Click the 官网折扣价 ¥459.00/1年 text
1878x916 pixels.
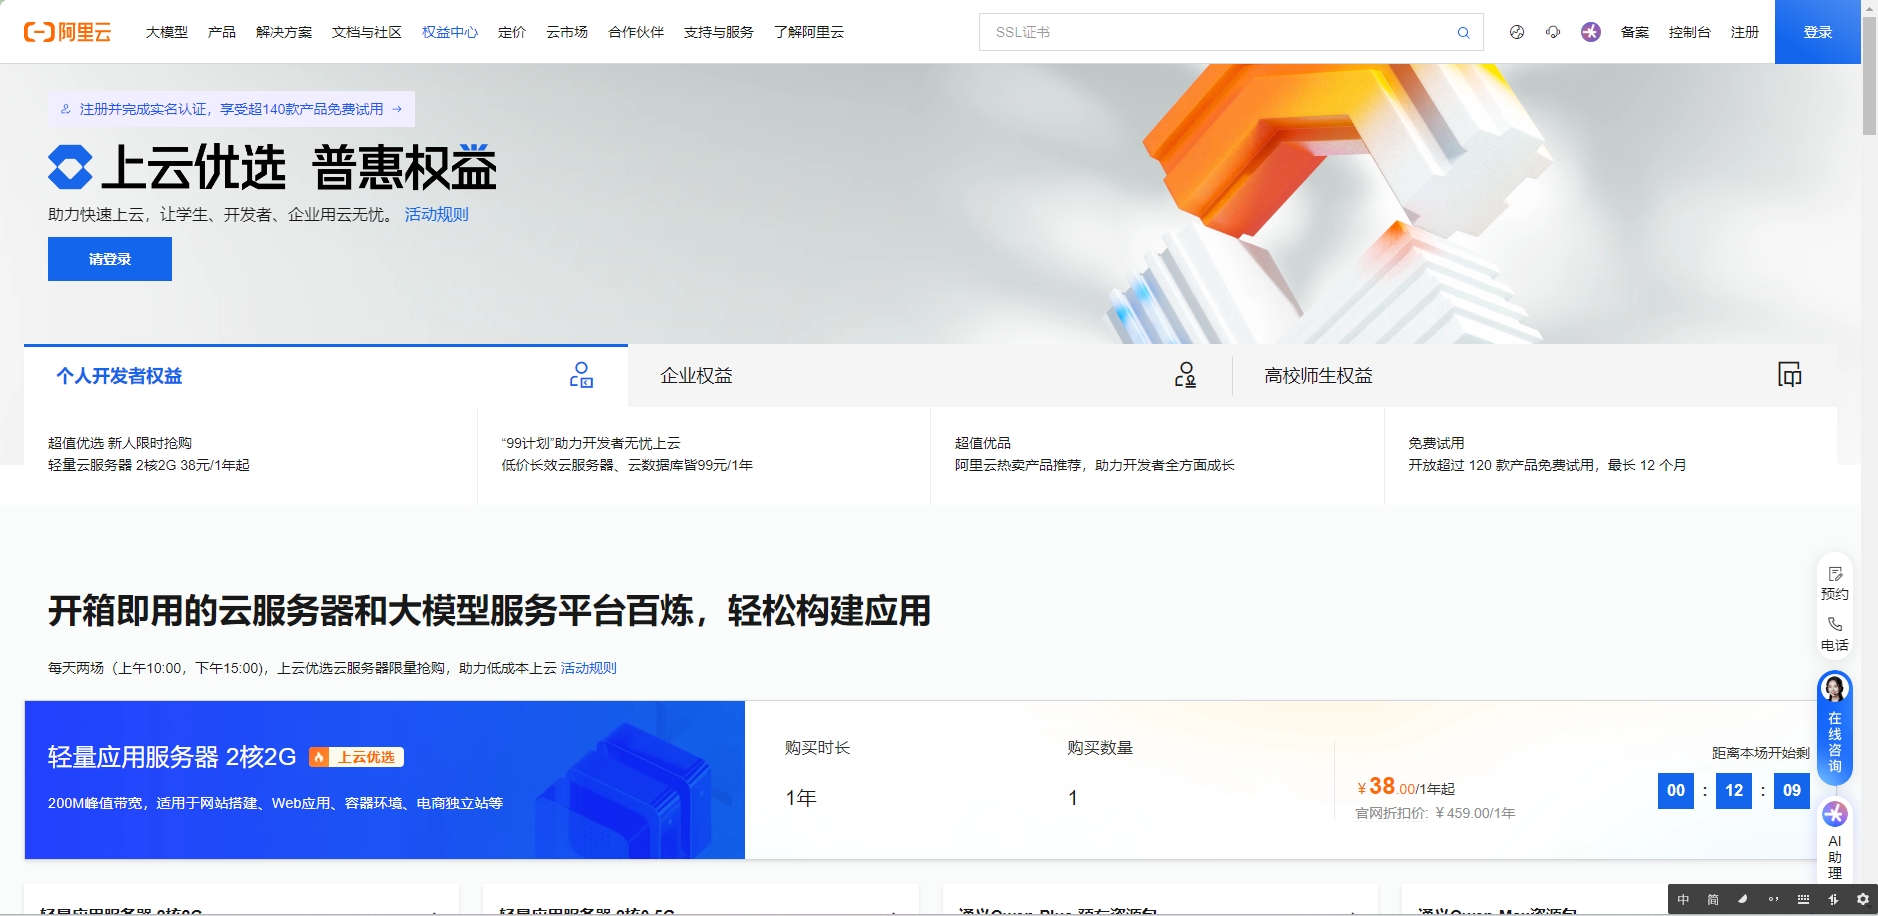[1436, 813]
